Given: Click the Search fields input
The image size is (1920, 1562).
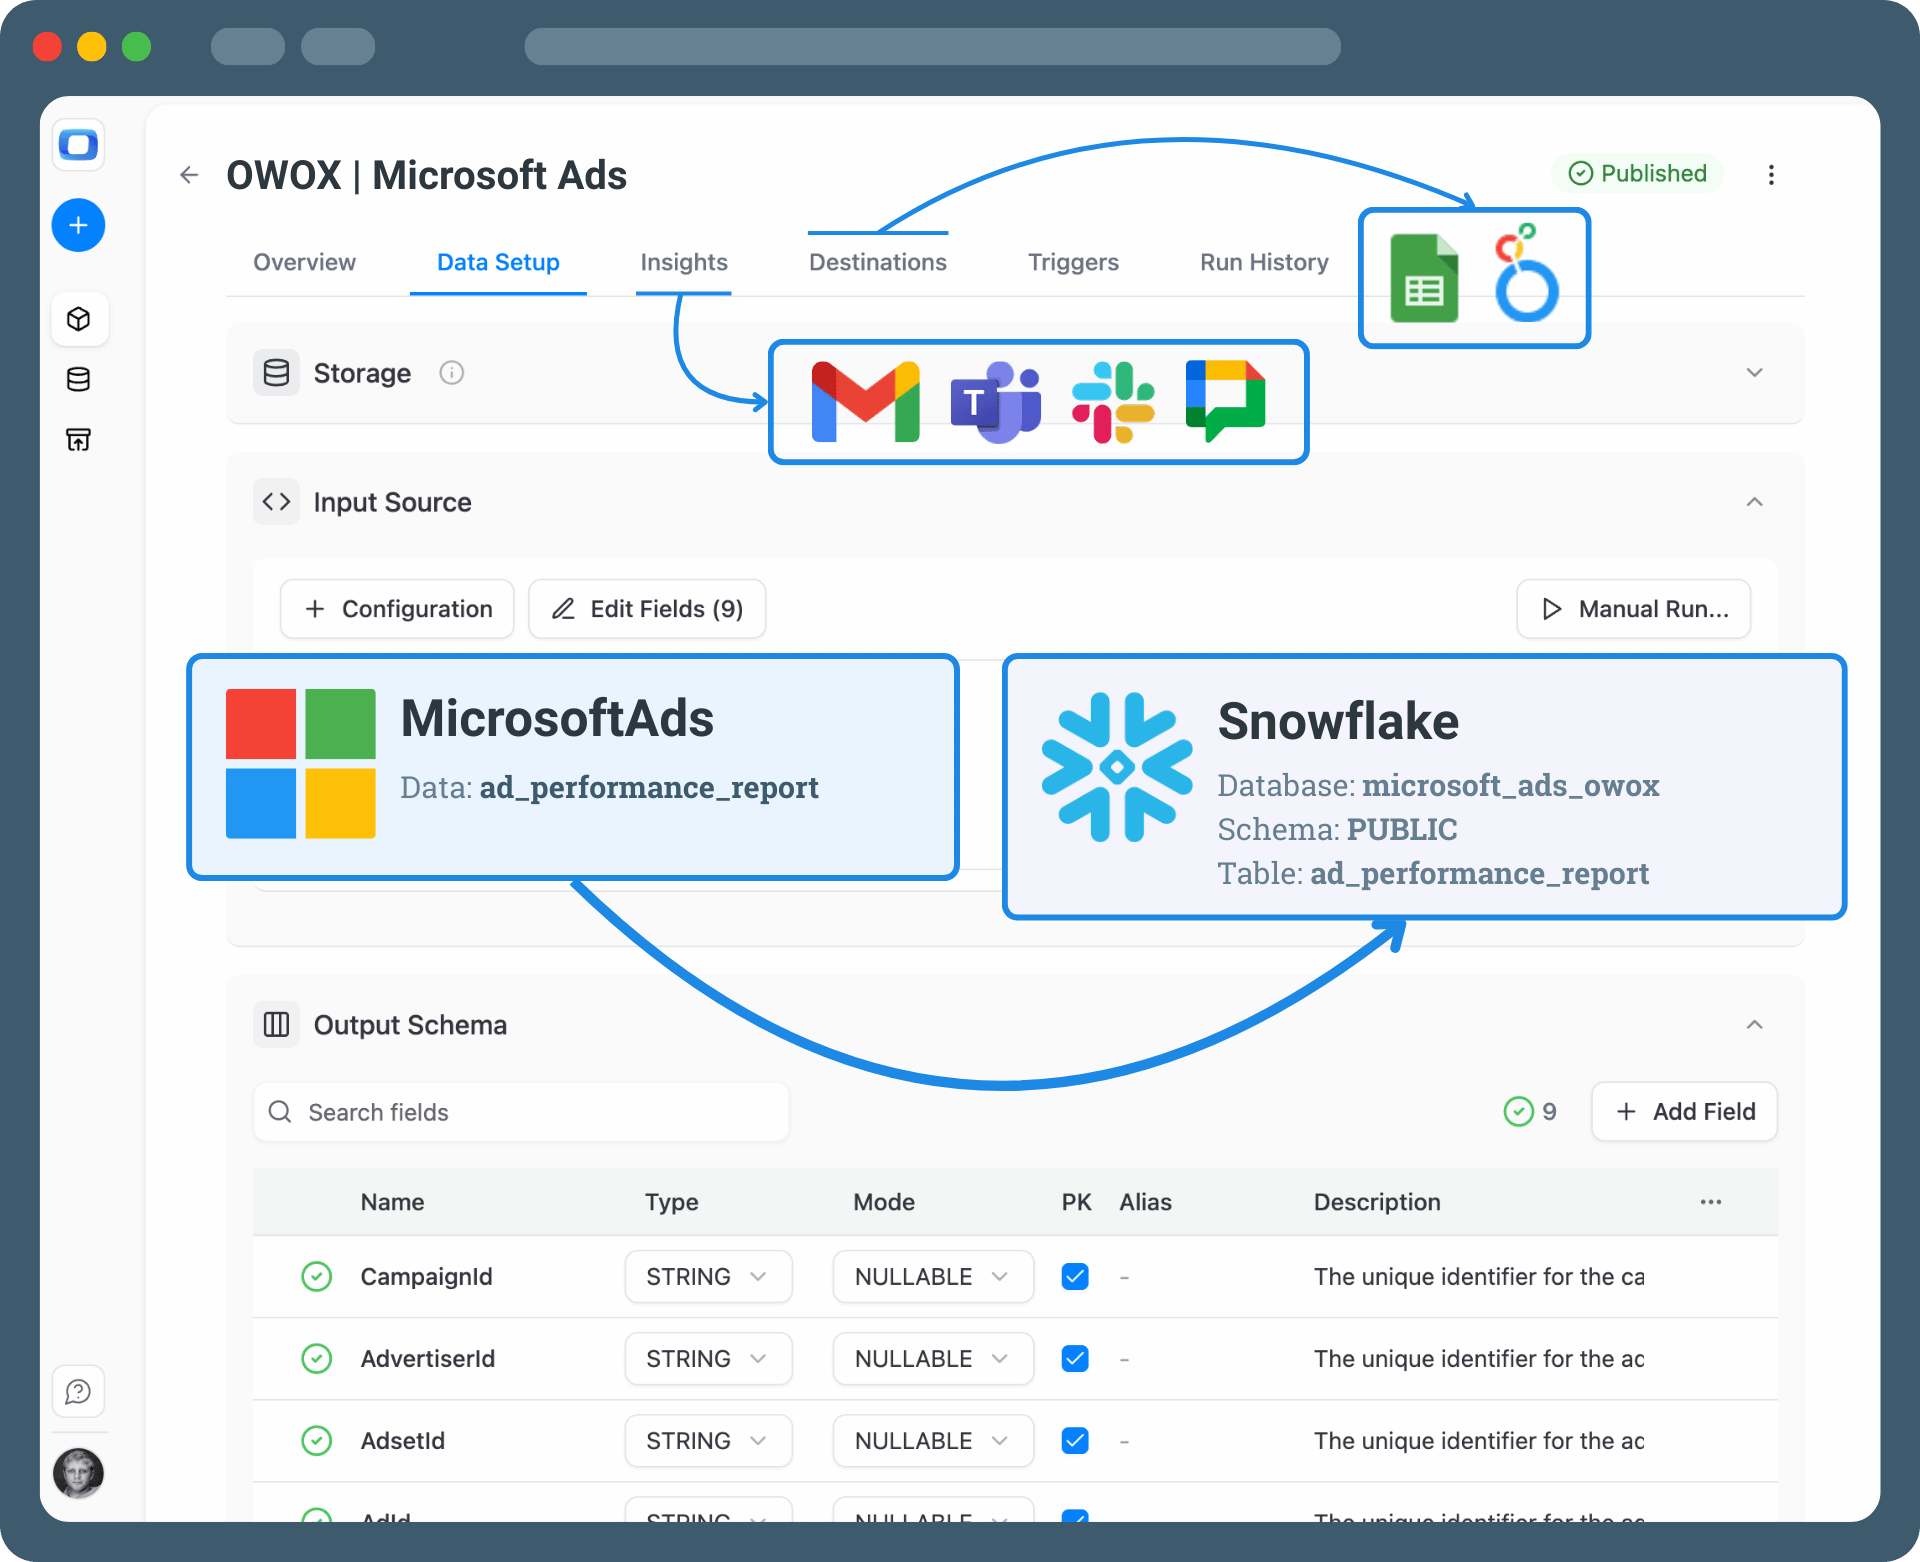Looking at the screenshot, I should click(520, 1112).
